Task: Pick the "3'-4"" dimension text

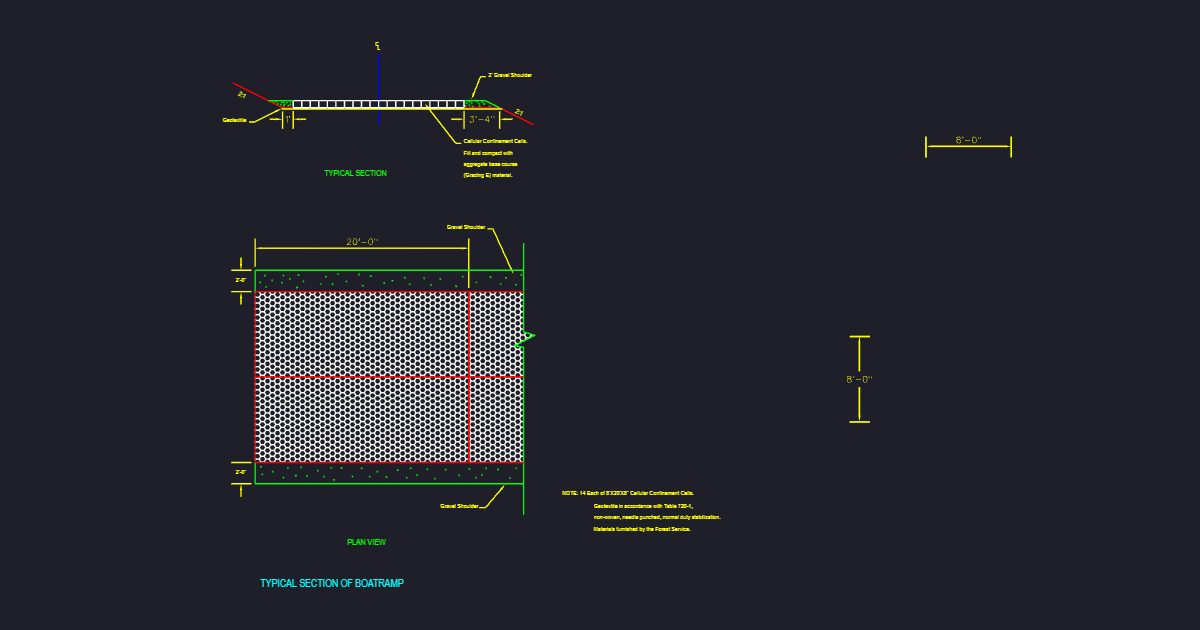Action: (481, 119)
